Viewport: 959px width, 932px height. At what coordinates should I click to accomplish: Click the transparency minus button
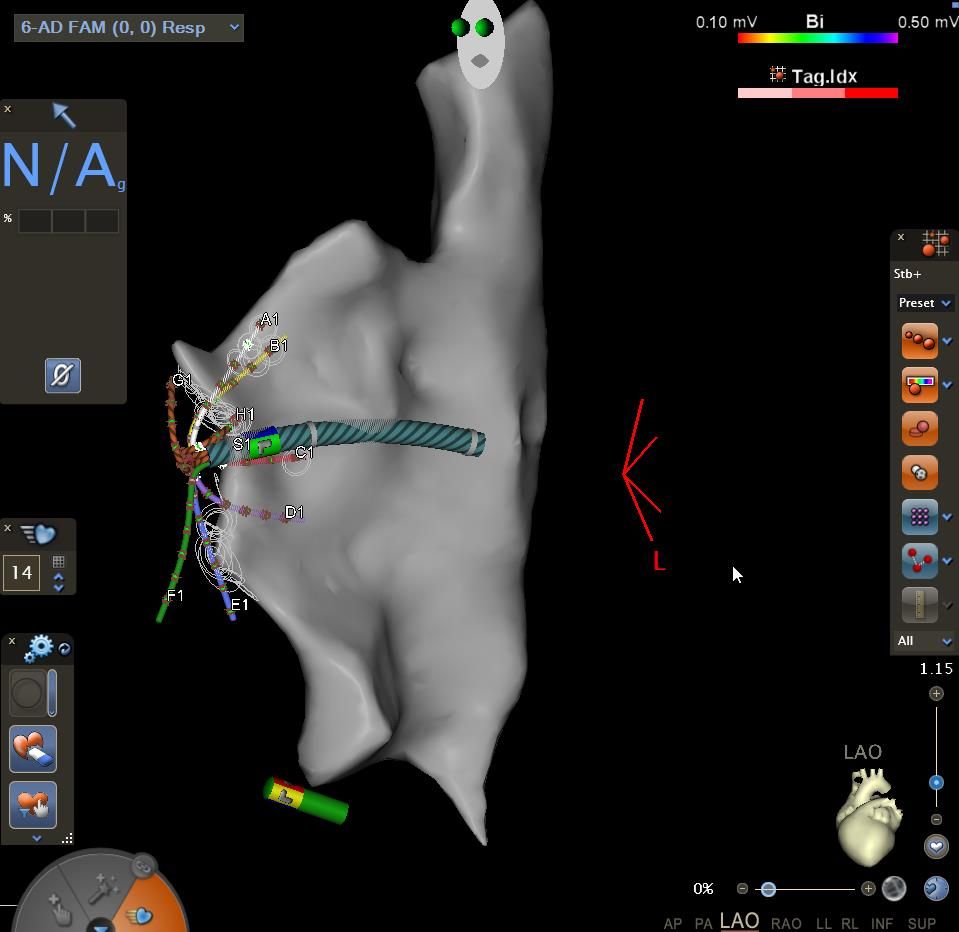[742, 888]
